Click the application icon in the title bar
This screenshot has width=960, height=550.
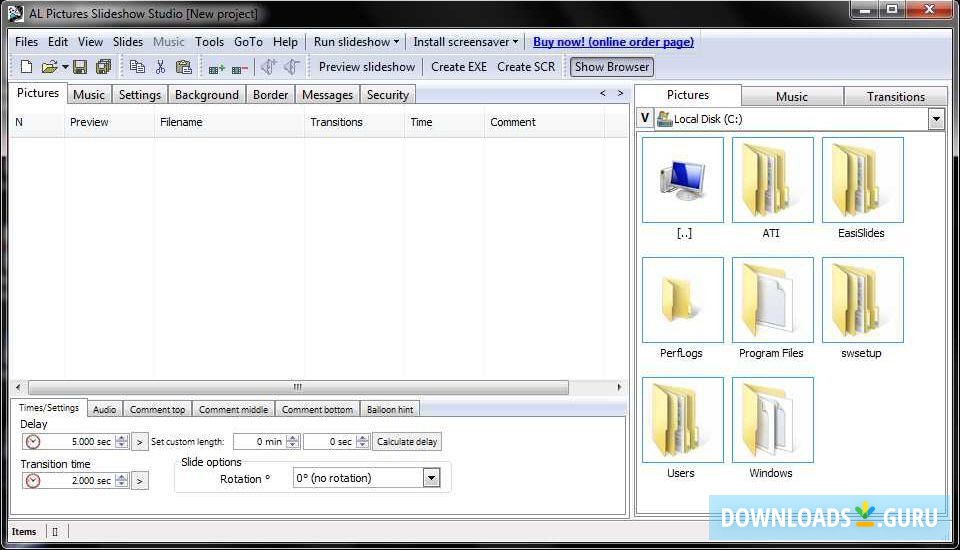point(15,13)
